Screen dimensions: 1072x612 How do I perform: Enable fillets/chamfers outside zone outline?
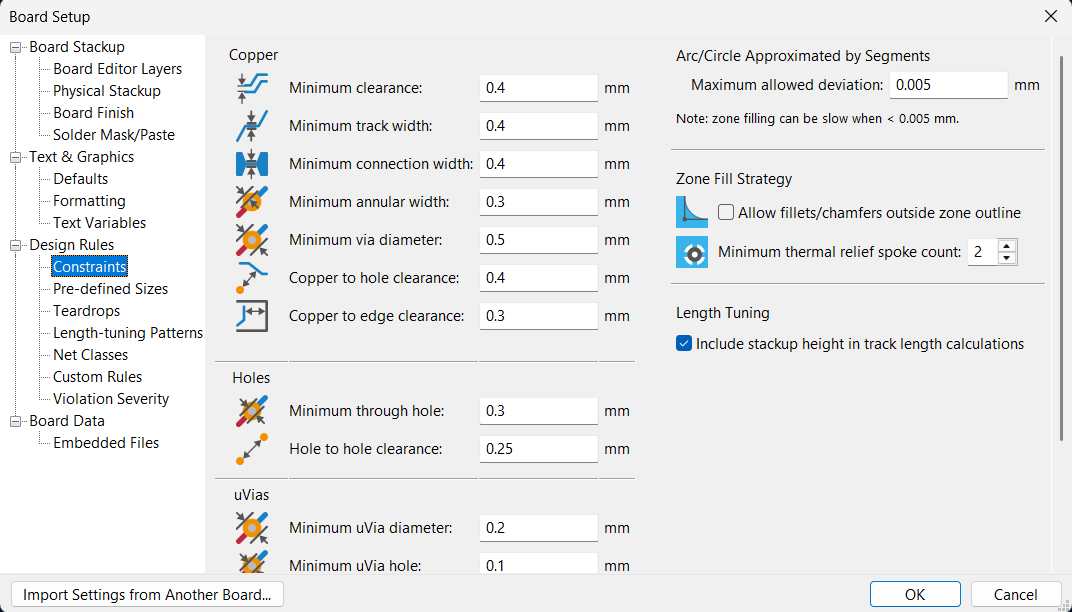click(x=726, y=212)
